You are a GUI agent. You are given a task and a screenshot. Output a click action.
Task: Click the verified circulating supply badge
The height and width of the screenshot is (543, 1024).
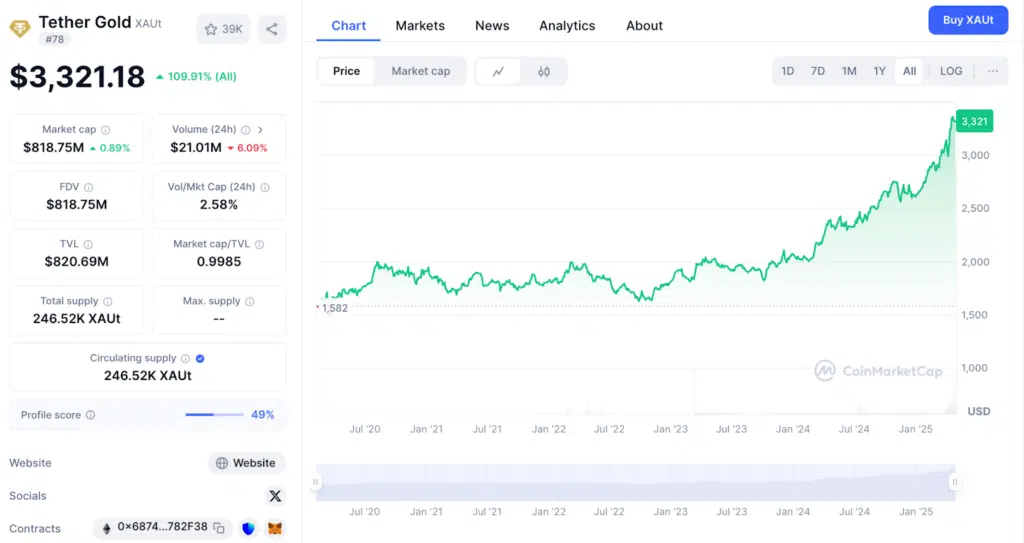tap(200, 359)
